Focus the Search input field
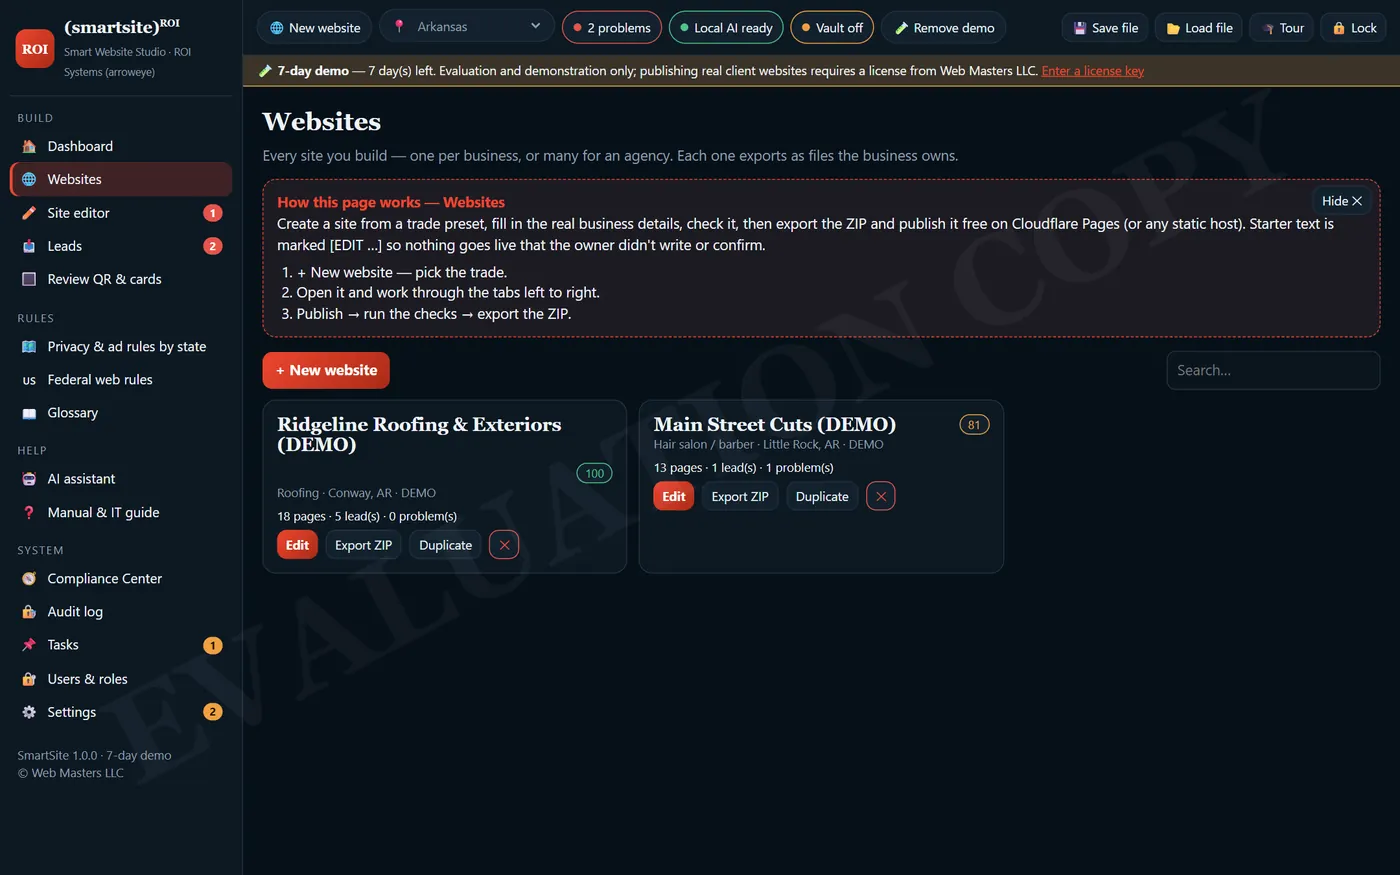The height and width of the screenshot is (875, 1400). tap(1273, 370)
